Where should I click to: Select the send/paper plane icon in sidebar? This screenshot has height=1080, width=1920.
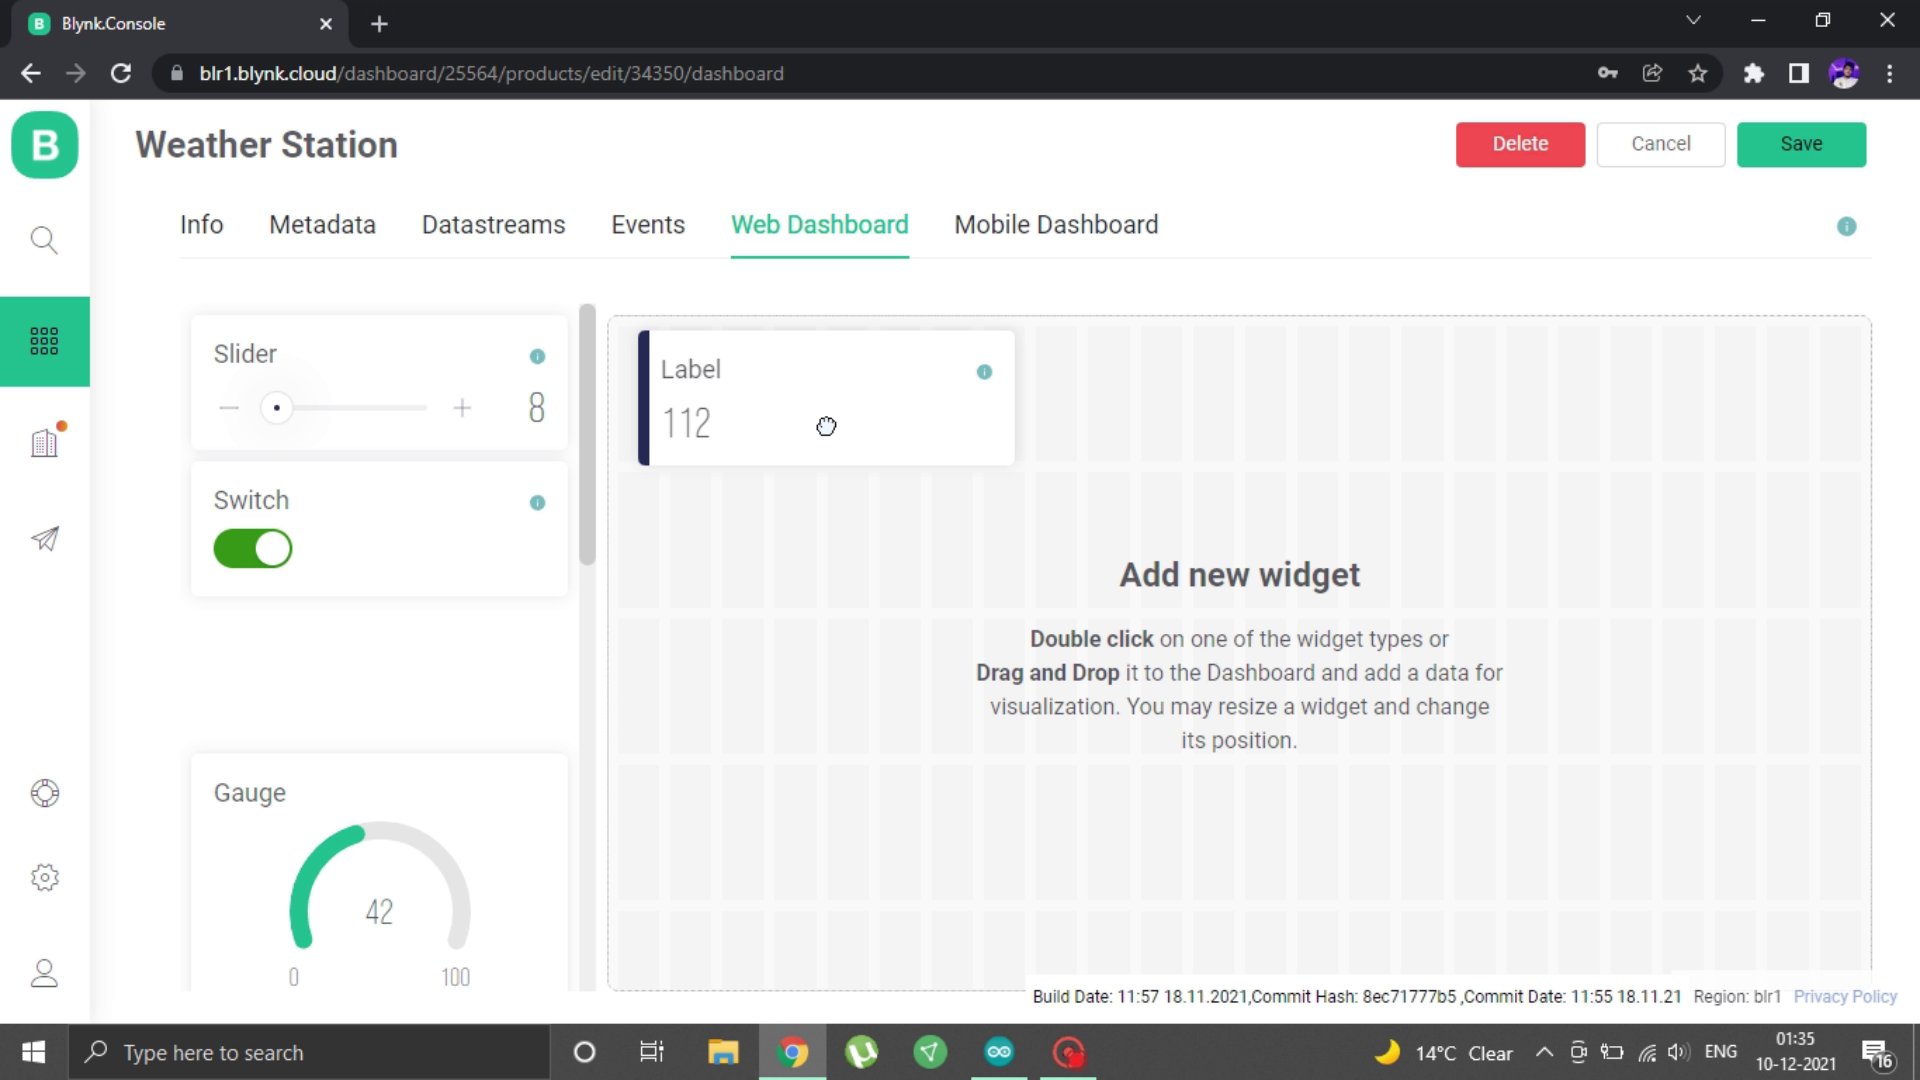[x=44, y=539]
